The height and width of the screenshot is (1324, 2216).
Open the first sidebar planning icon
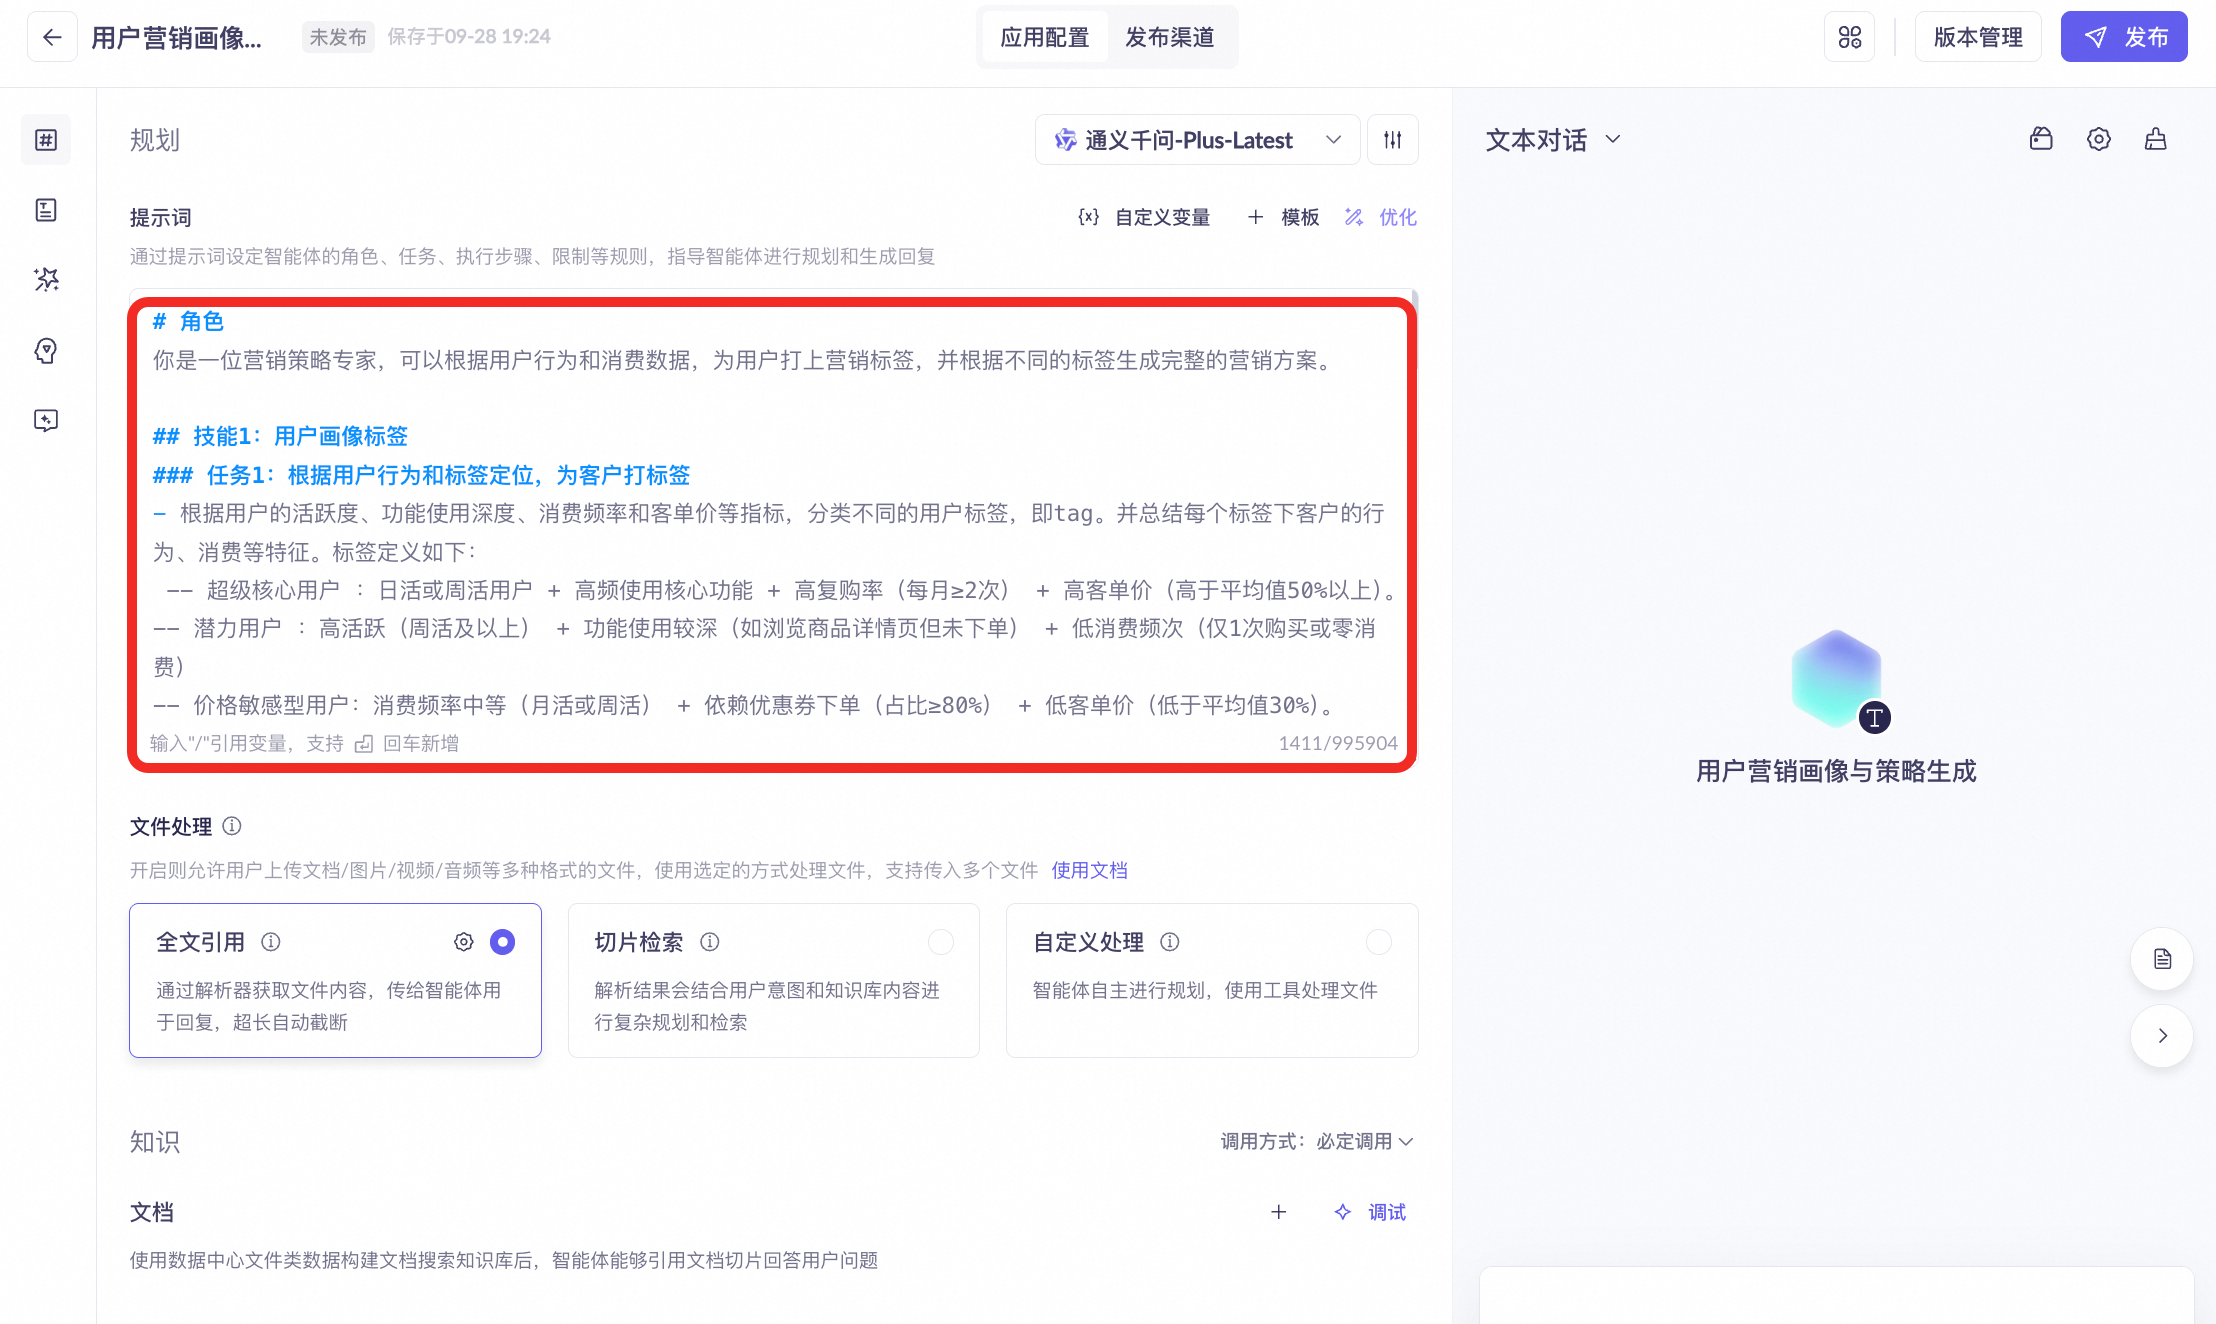(x=46, y=140)
